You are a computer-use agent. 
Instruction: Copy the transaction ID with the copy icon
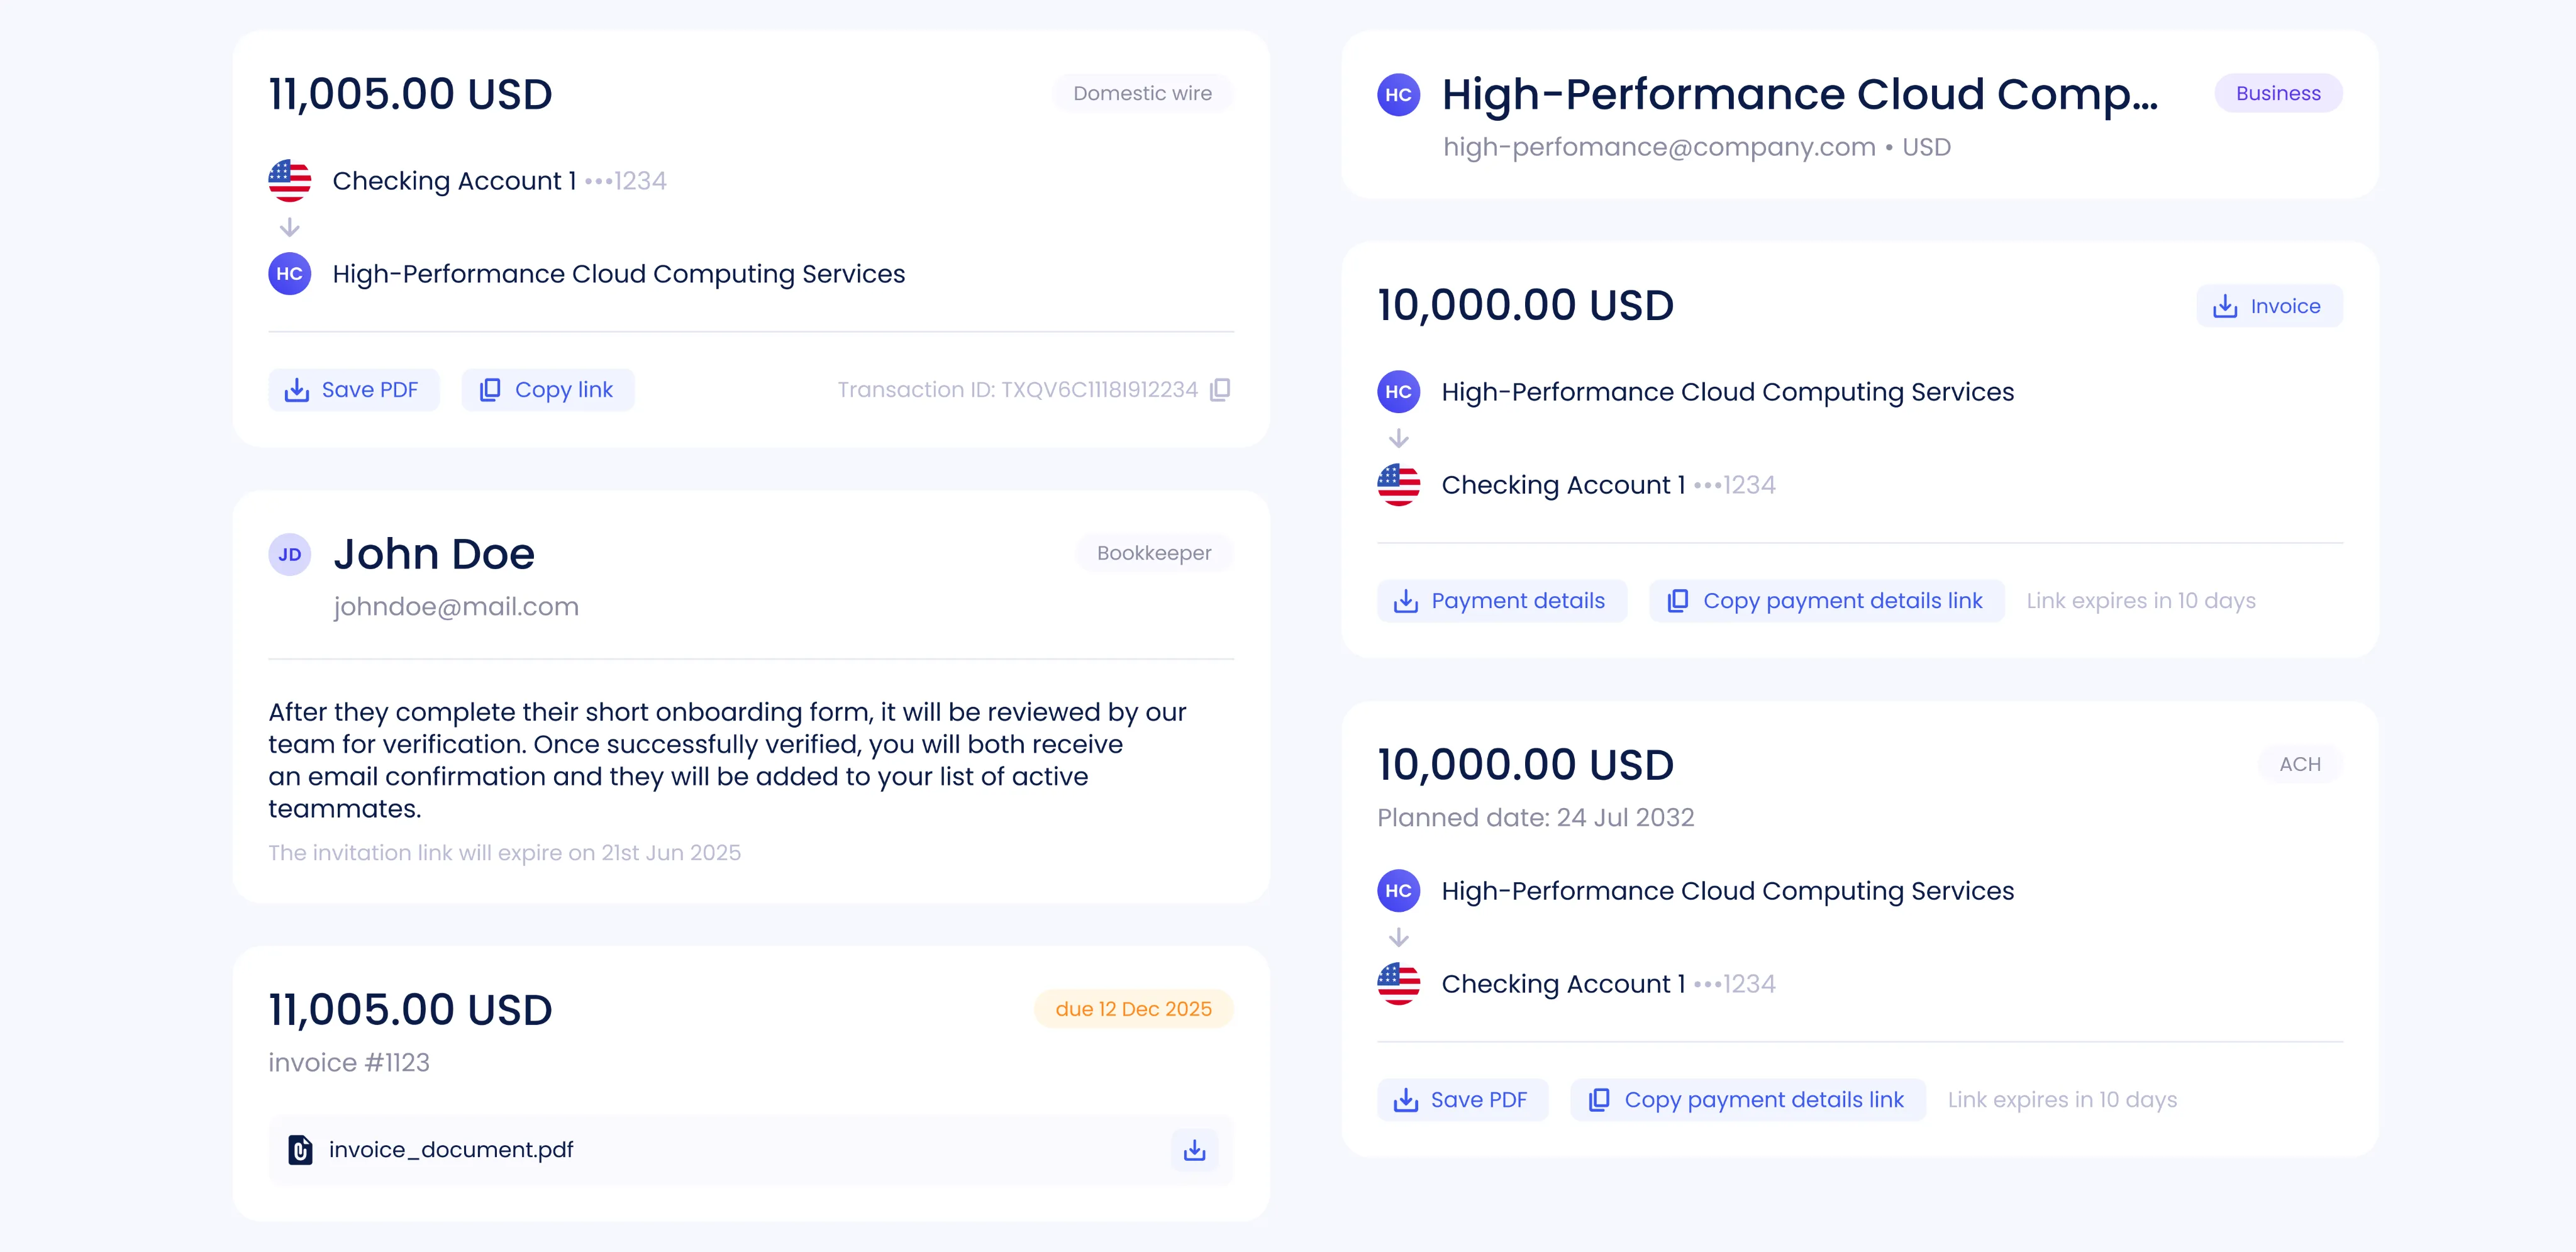pos(1220,390)
